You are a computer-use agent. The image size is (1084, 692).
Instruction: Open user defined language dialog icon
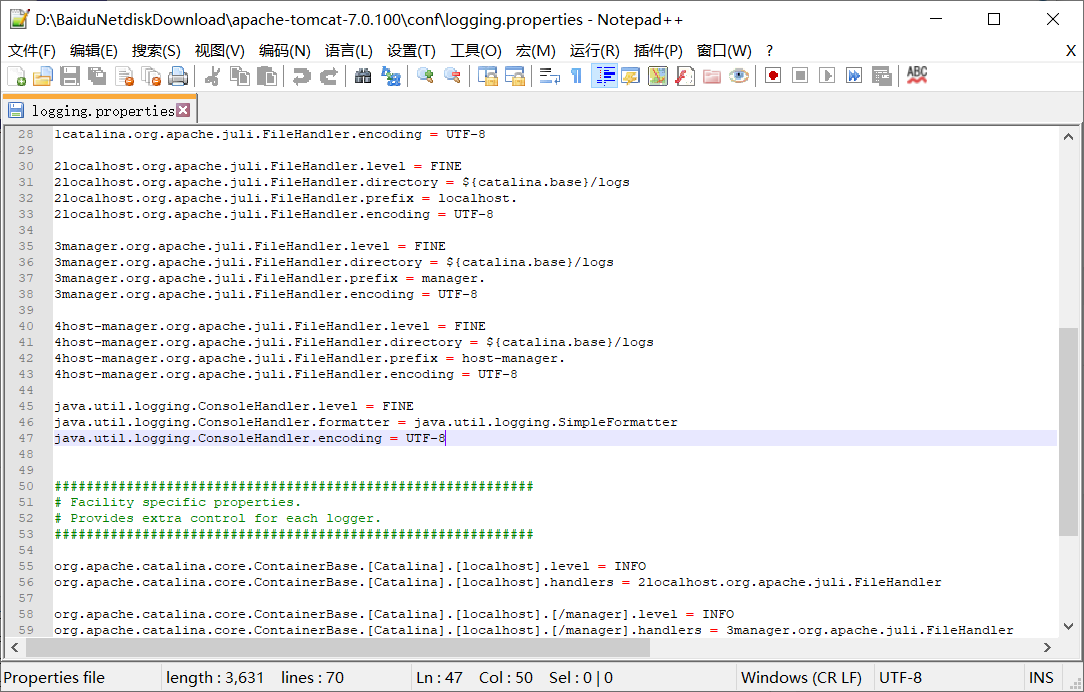[630, 76]
